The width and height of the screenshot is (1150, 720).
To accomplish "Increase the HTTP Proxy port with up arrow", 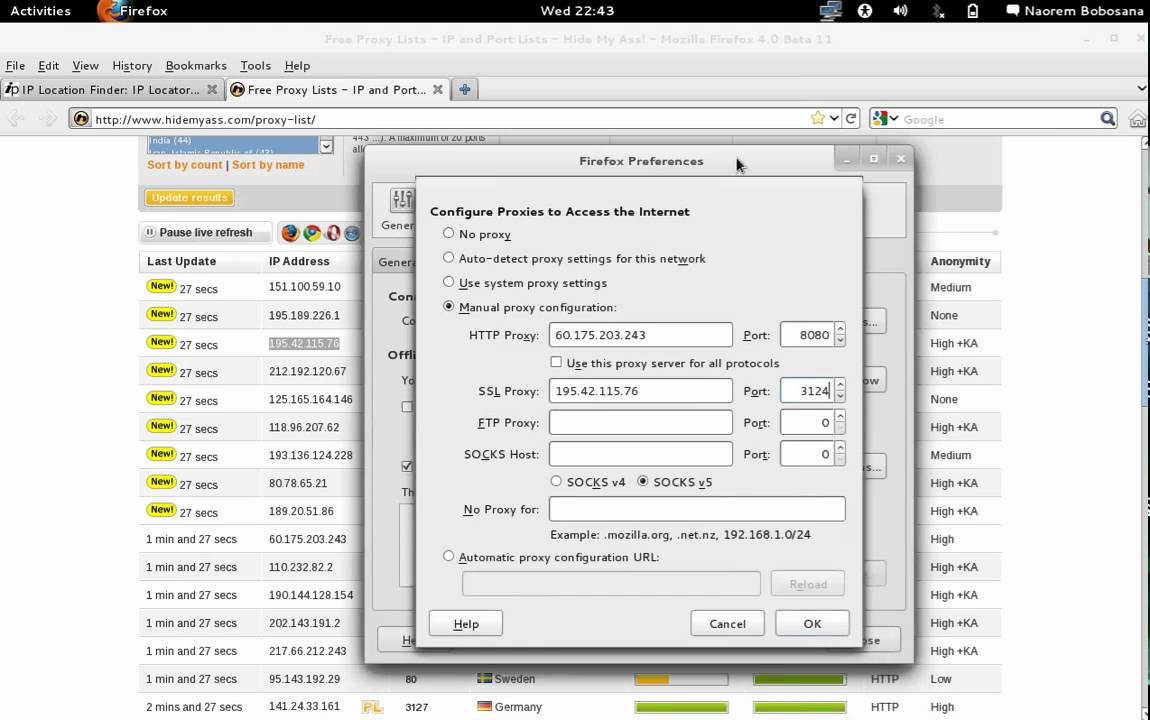I will (x=840, y=329).
